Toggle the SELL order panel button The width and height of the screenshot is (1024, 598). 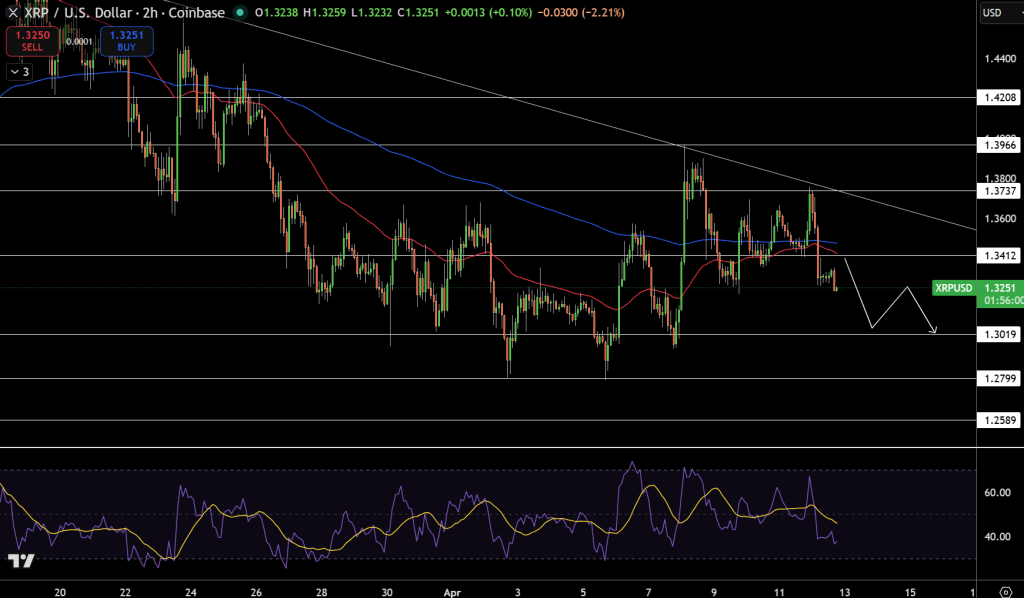tap(33, 42)
